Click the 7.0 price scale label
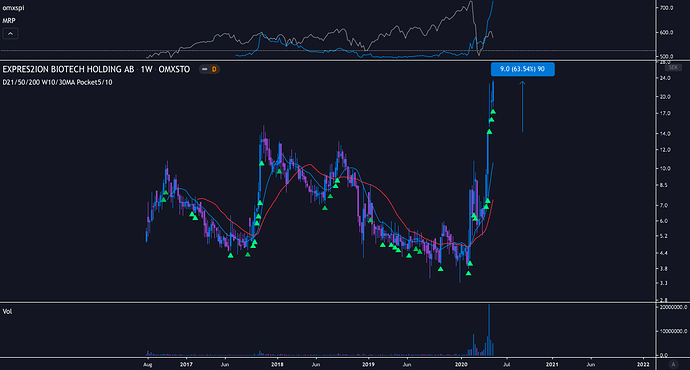Image resolution: width=690 pixels, height=370 pixels. [x=664, y=205]
